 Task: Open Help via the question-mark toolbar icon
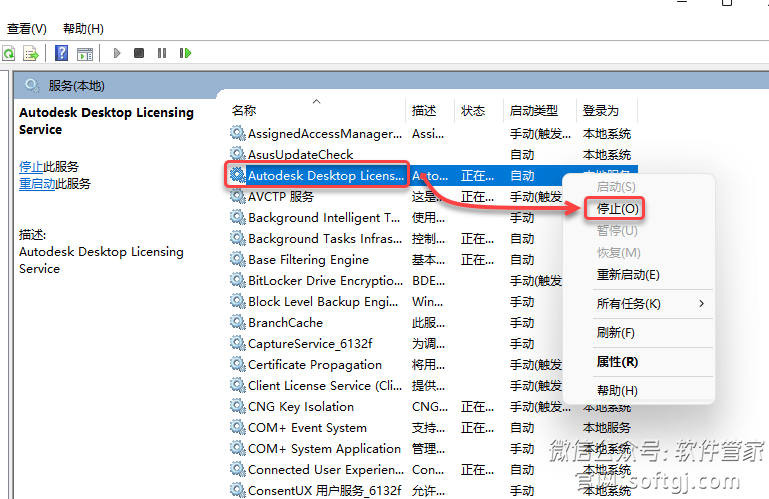tap(62, 53)
